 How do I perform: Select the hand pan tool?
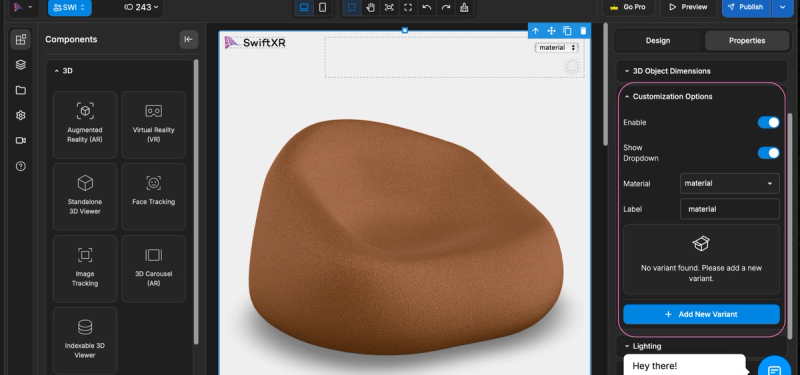click(x=370, y=7)
